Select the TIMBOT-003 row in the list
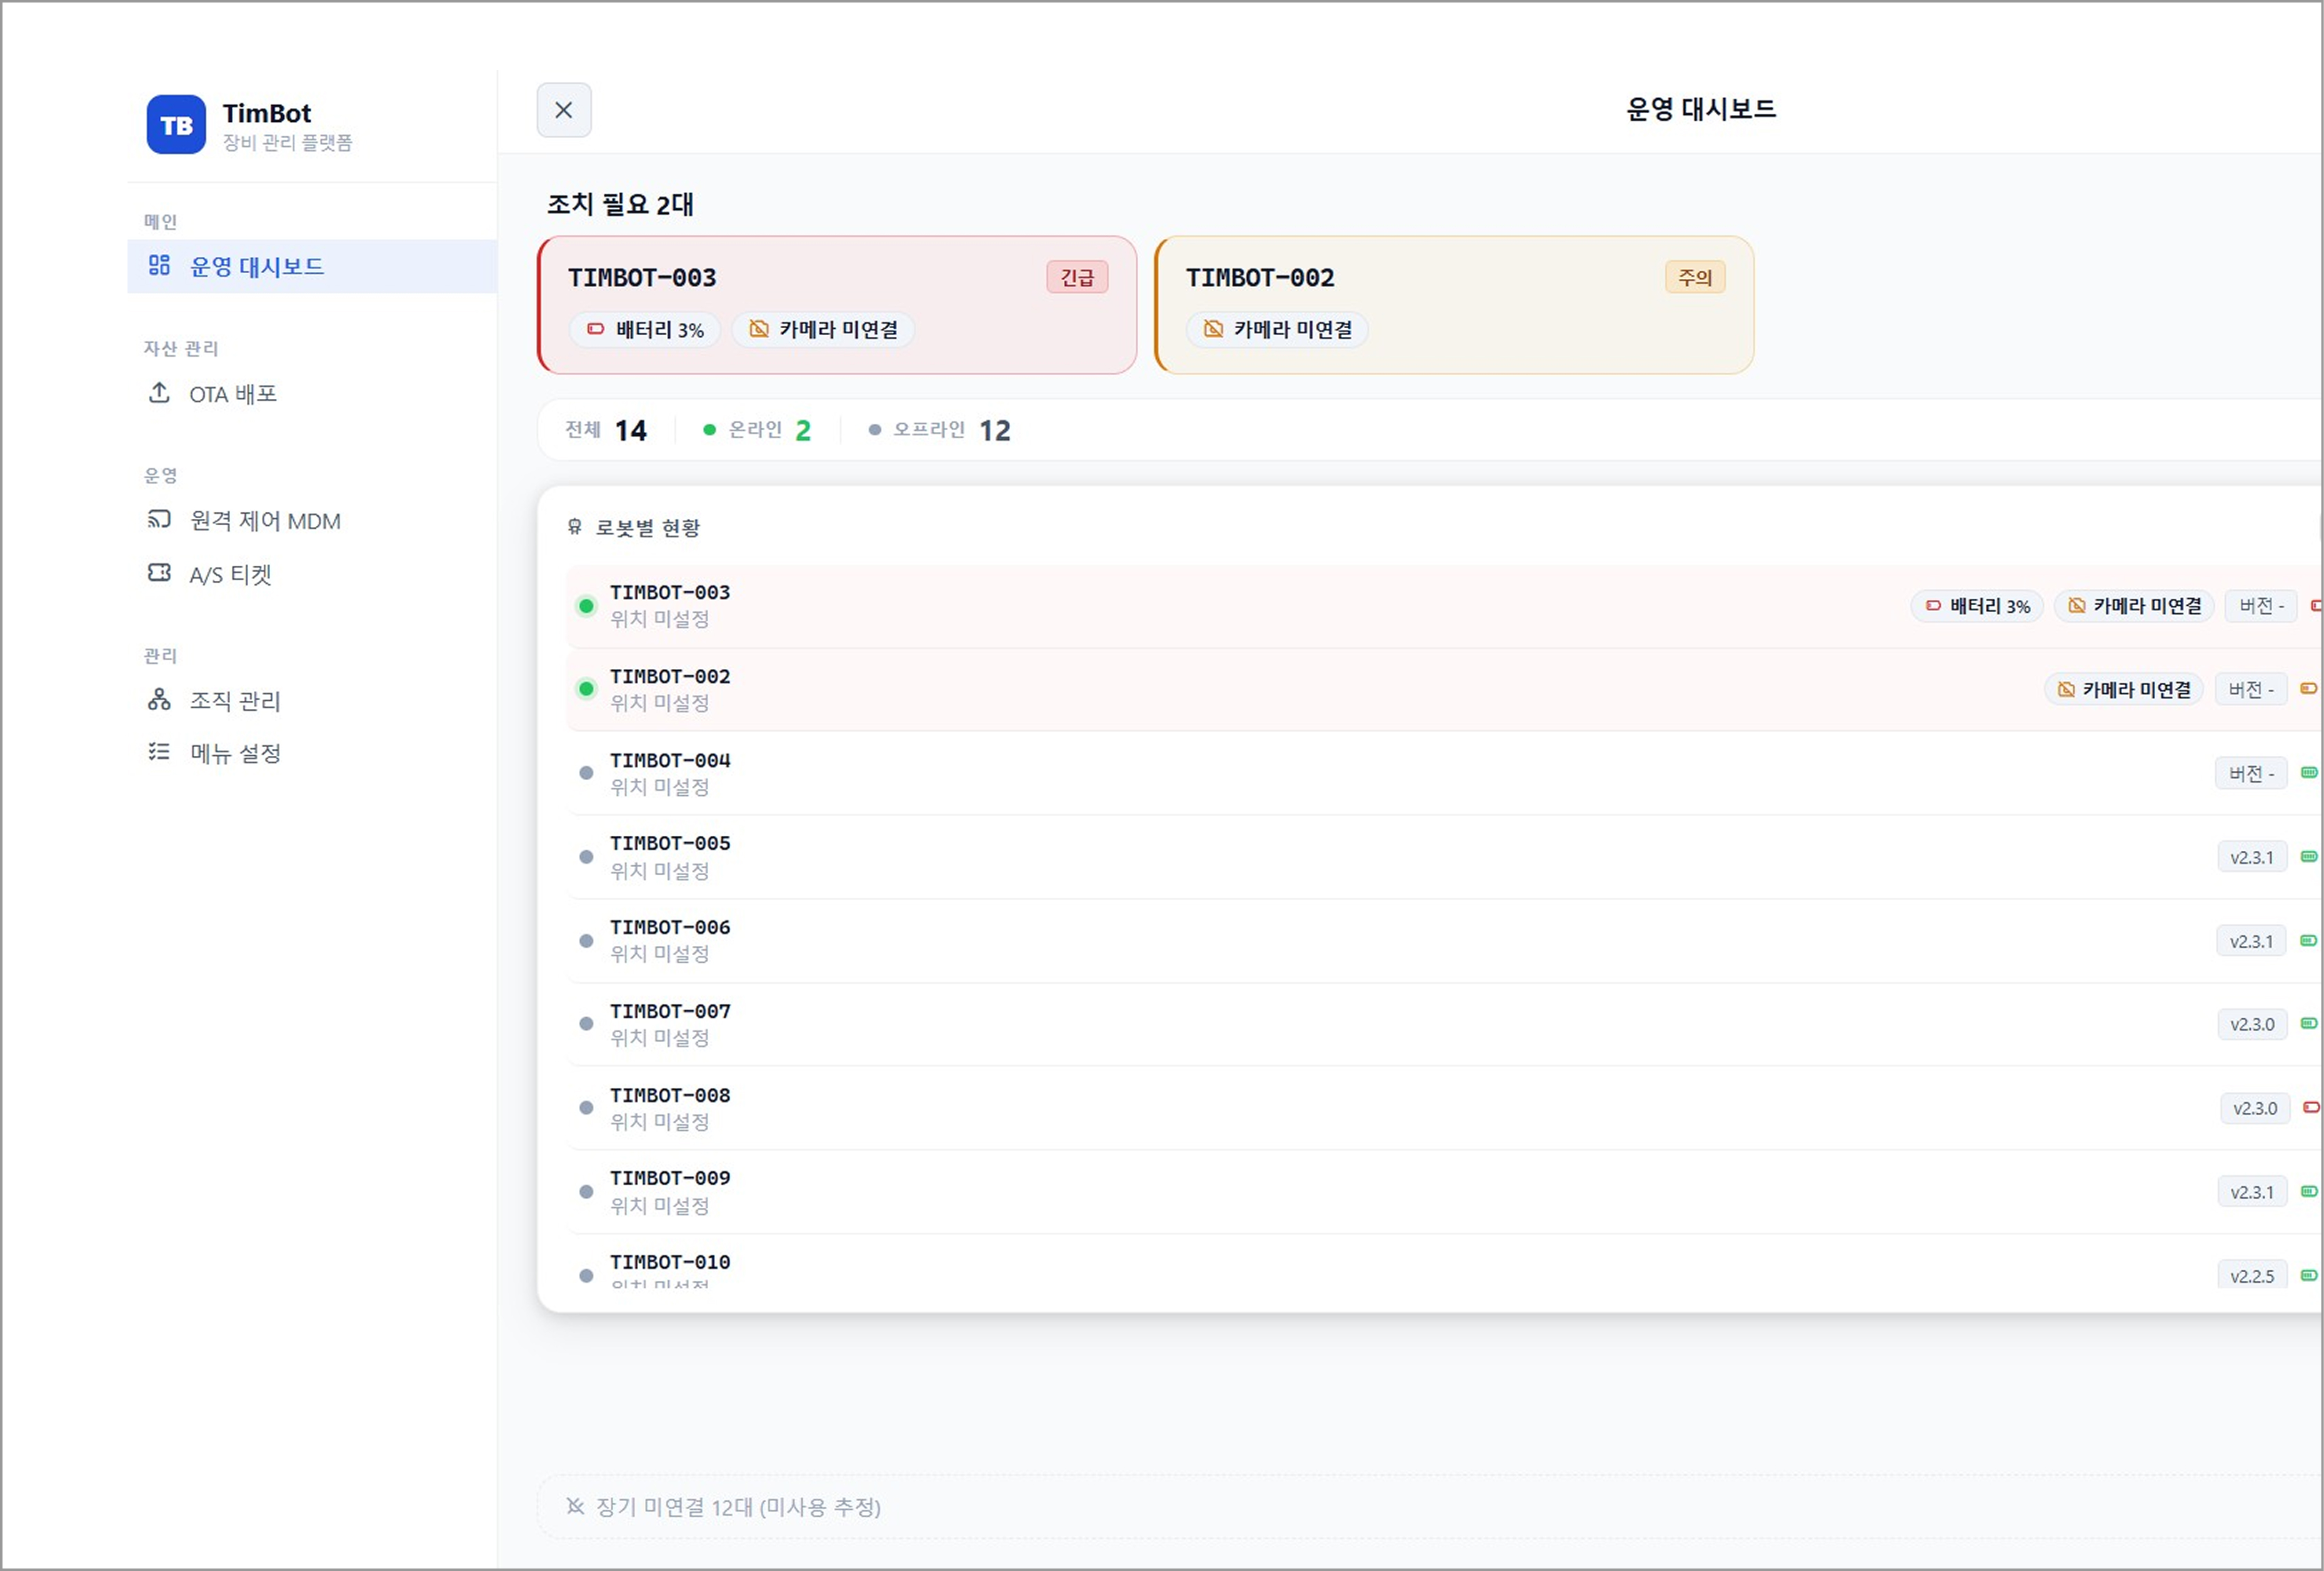The height and width of the screenshot is (1571, 2324). click(x=1443, y=606)
